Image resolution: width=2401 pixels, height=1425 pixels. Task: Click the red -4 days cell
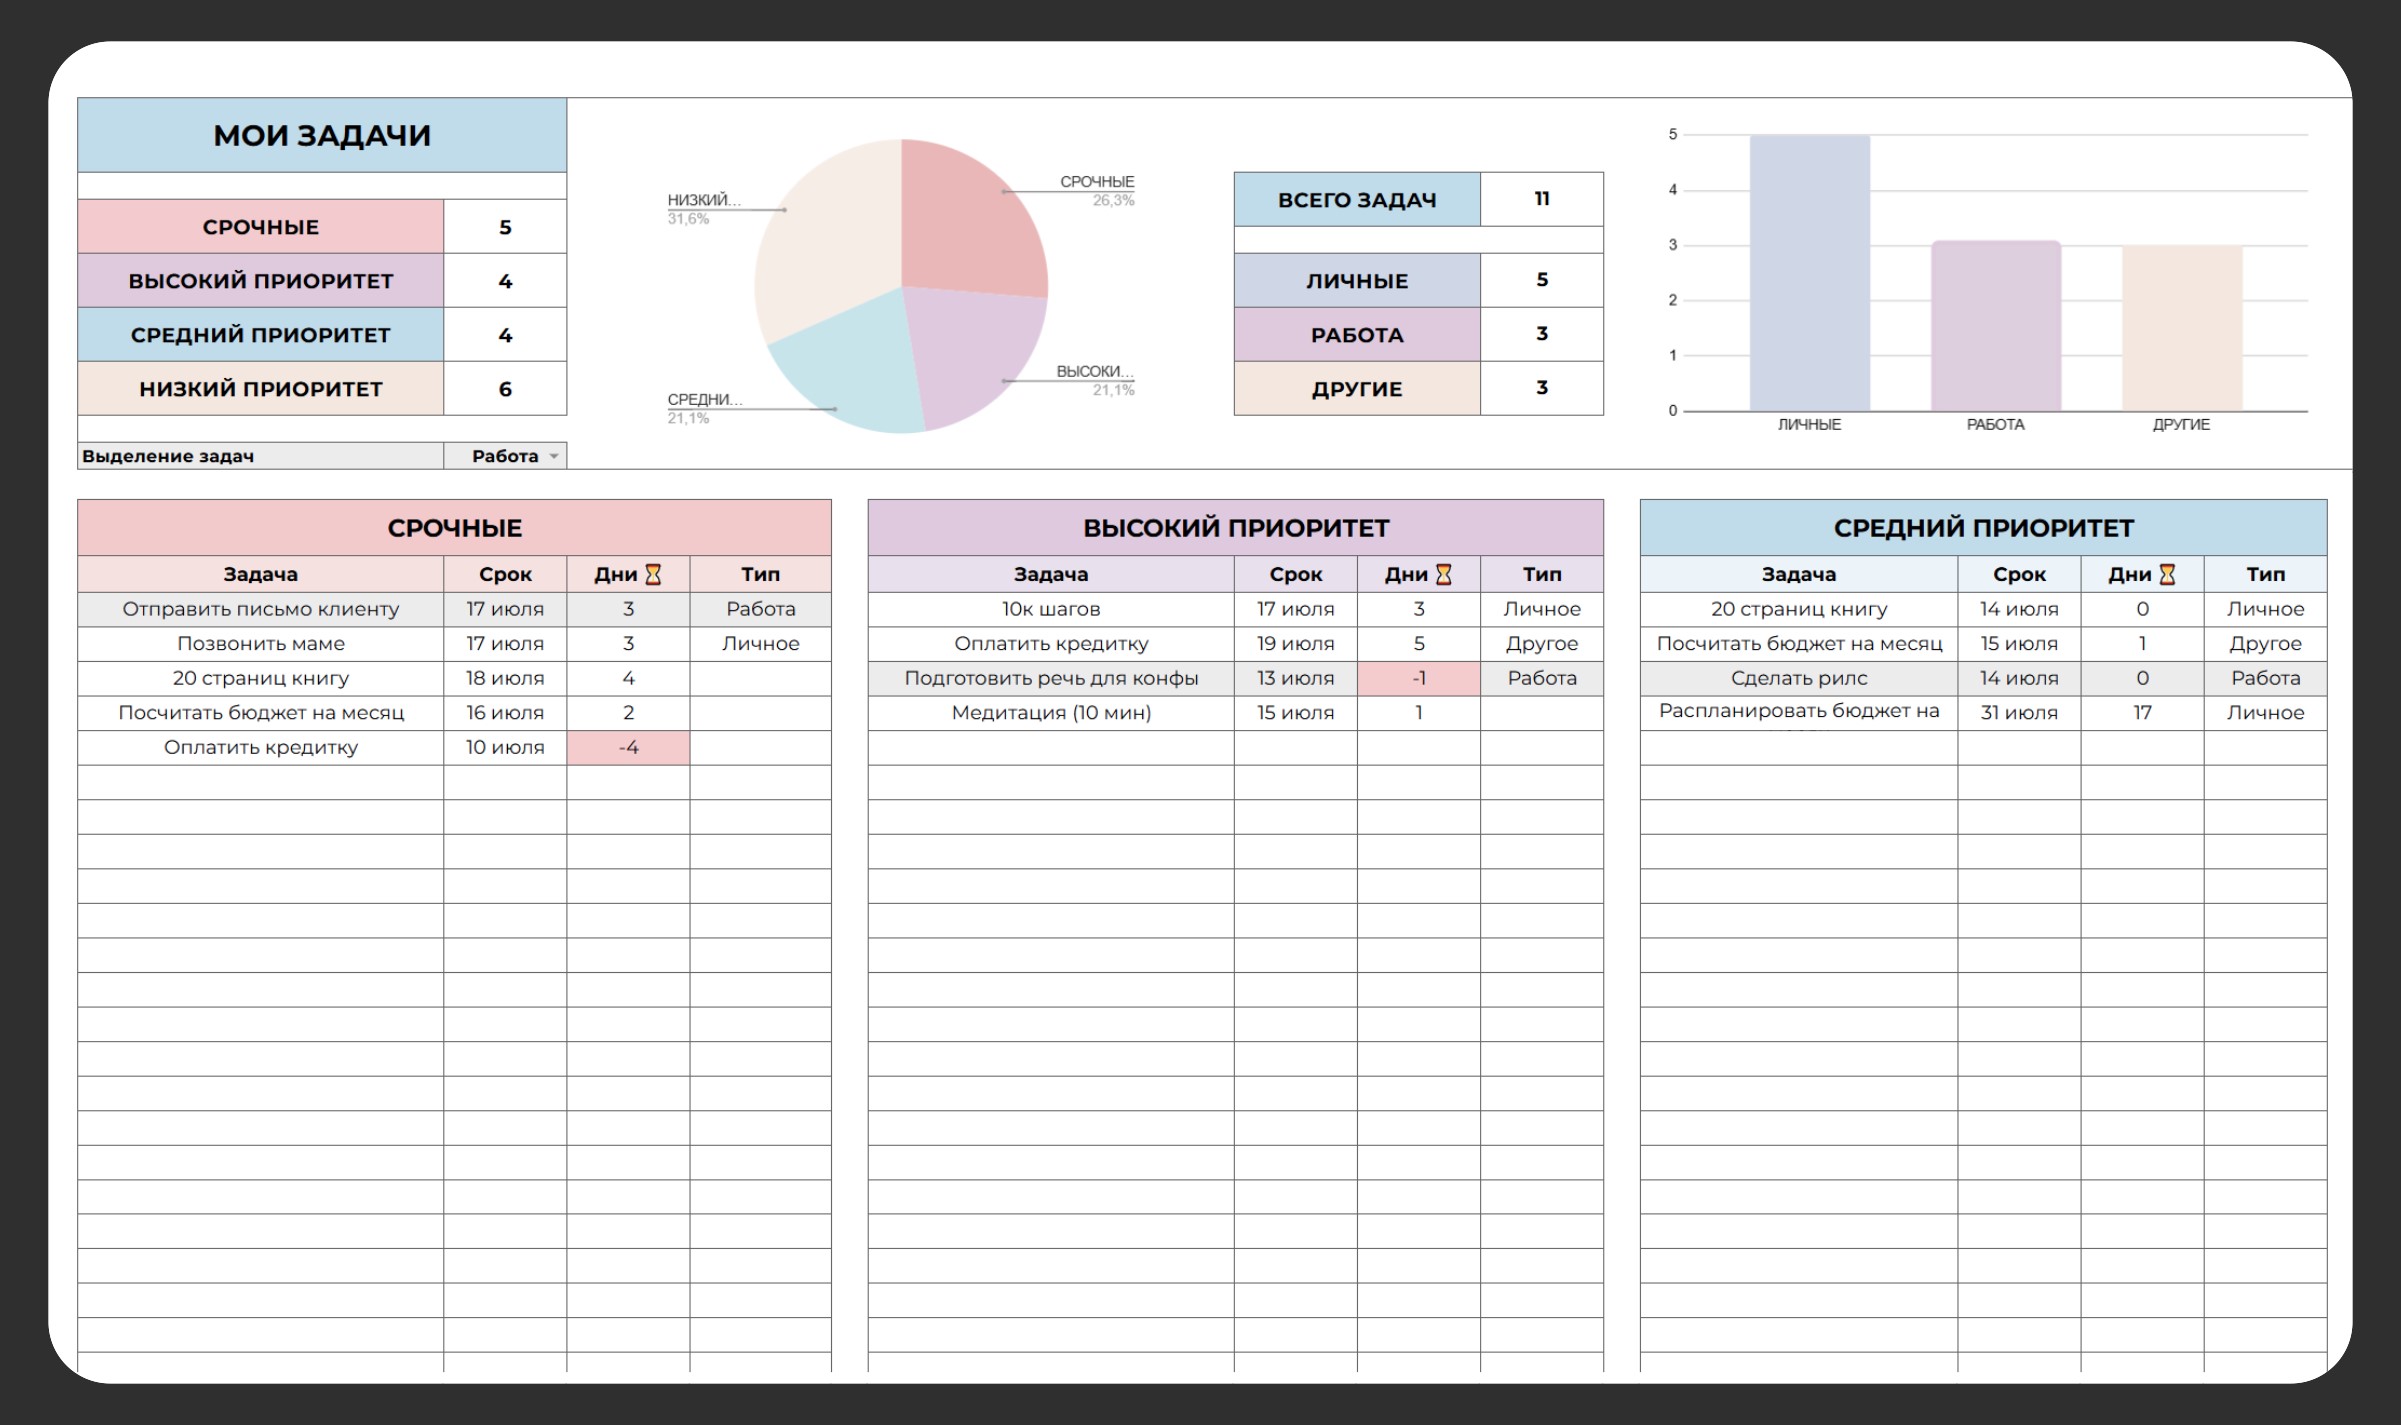pyautogui.click(x=628, y=747)
